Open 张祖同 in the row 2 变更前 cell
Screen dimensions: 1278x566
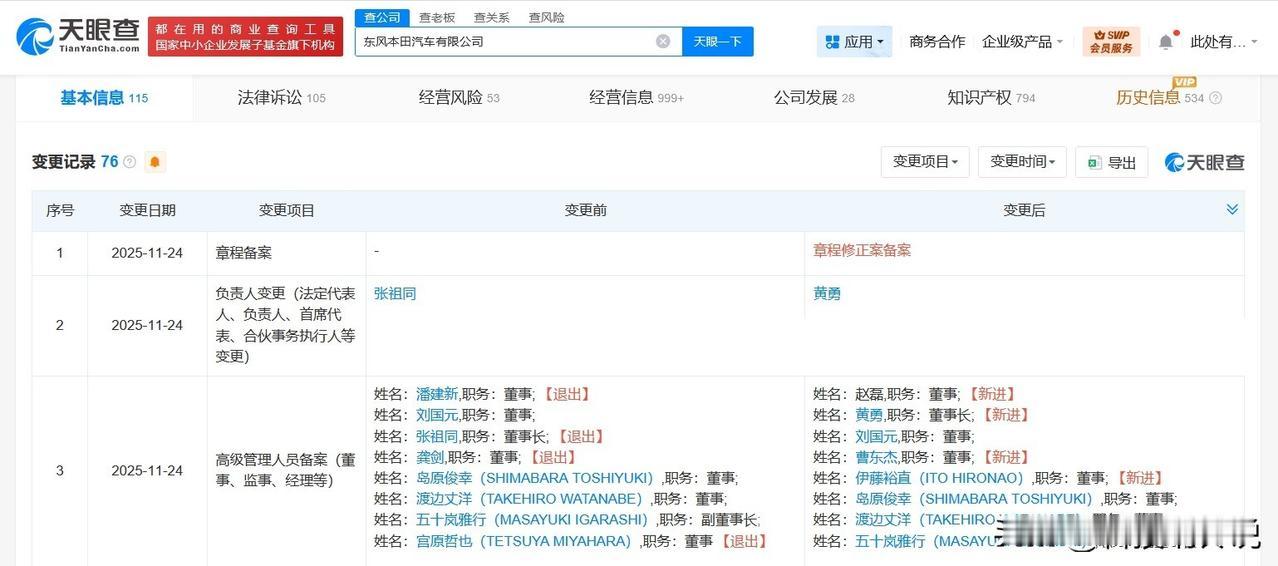coord(395,293)
